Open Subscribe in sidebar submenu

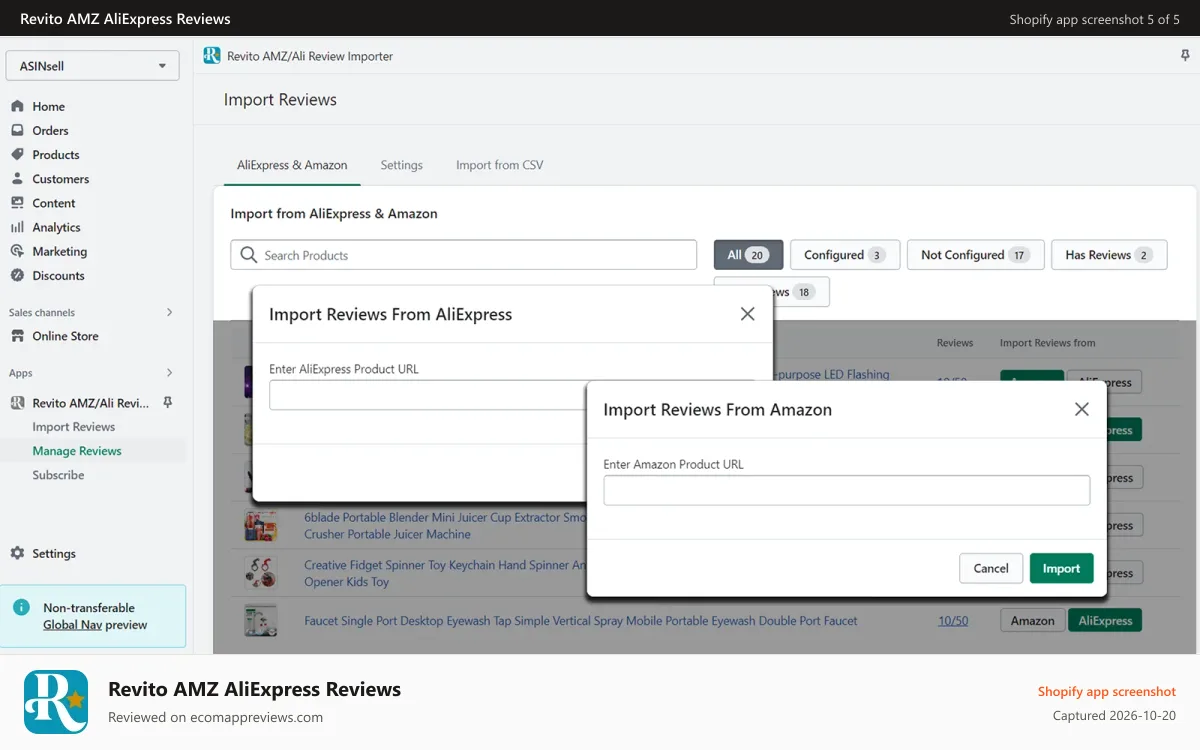coord(58,475)
